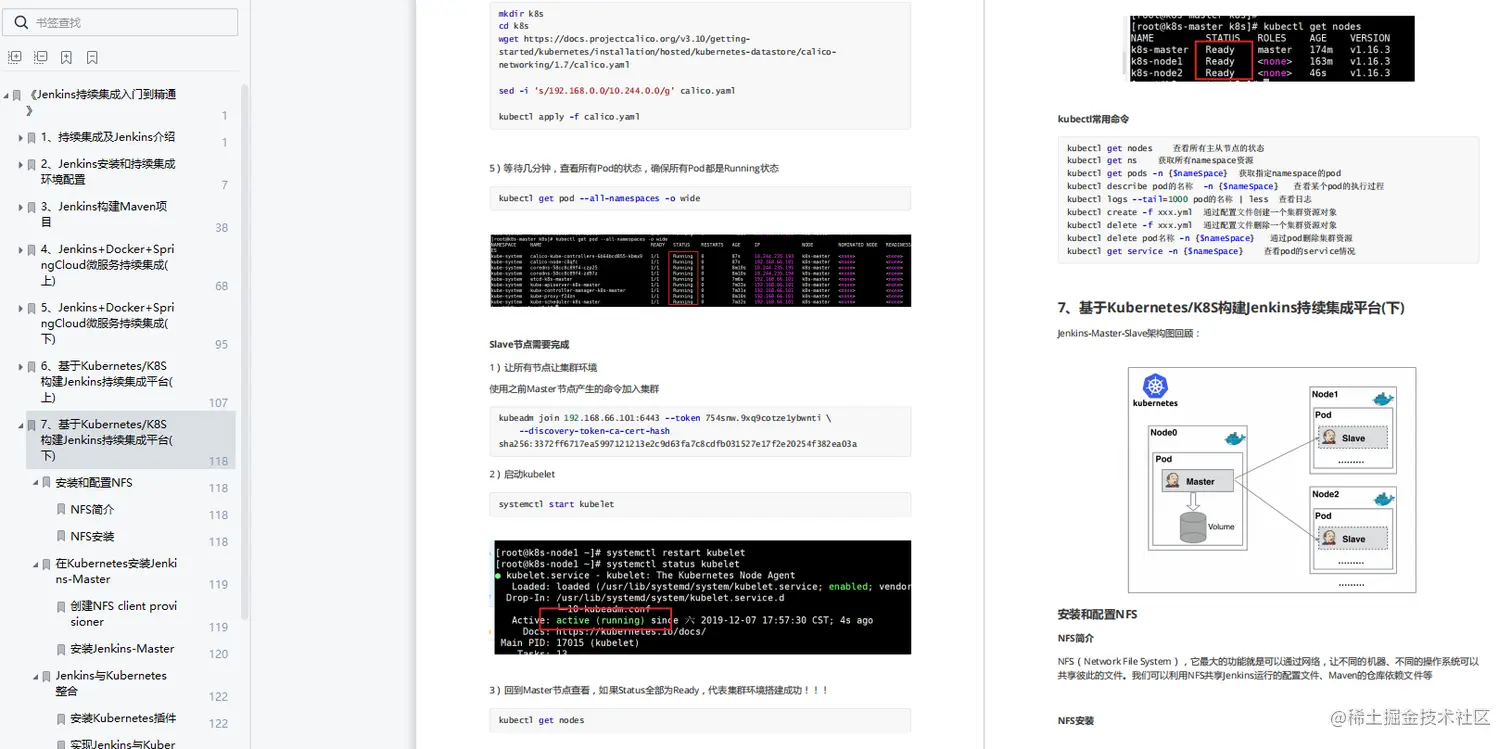The image size is (1512, 749).
Task: Click the kubernetes logo in the diagram
Action: 1156,386
